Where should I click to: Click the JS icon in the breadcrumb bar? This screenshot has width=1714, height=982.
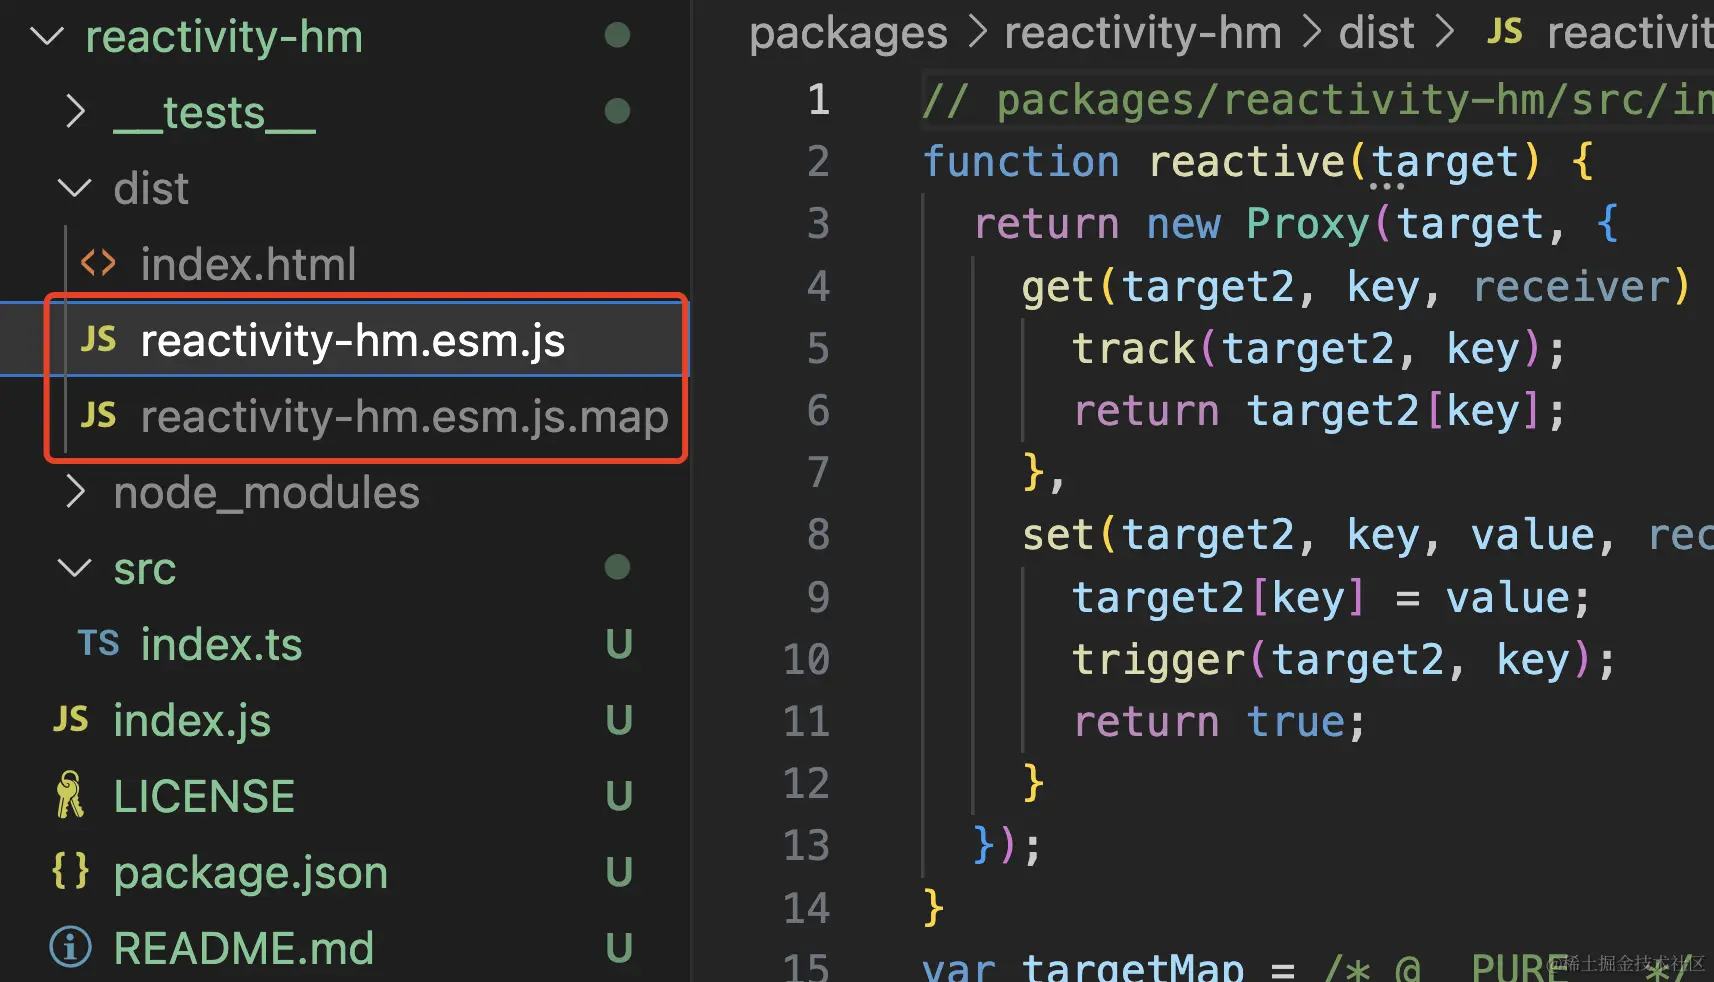(1504, 31)
